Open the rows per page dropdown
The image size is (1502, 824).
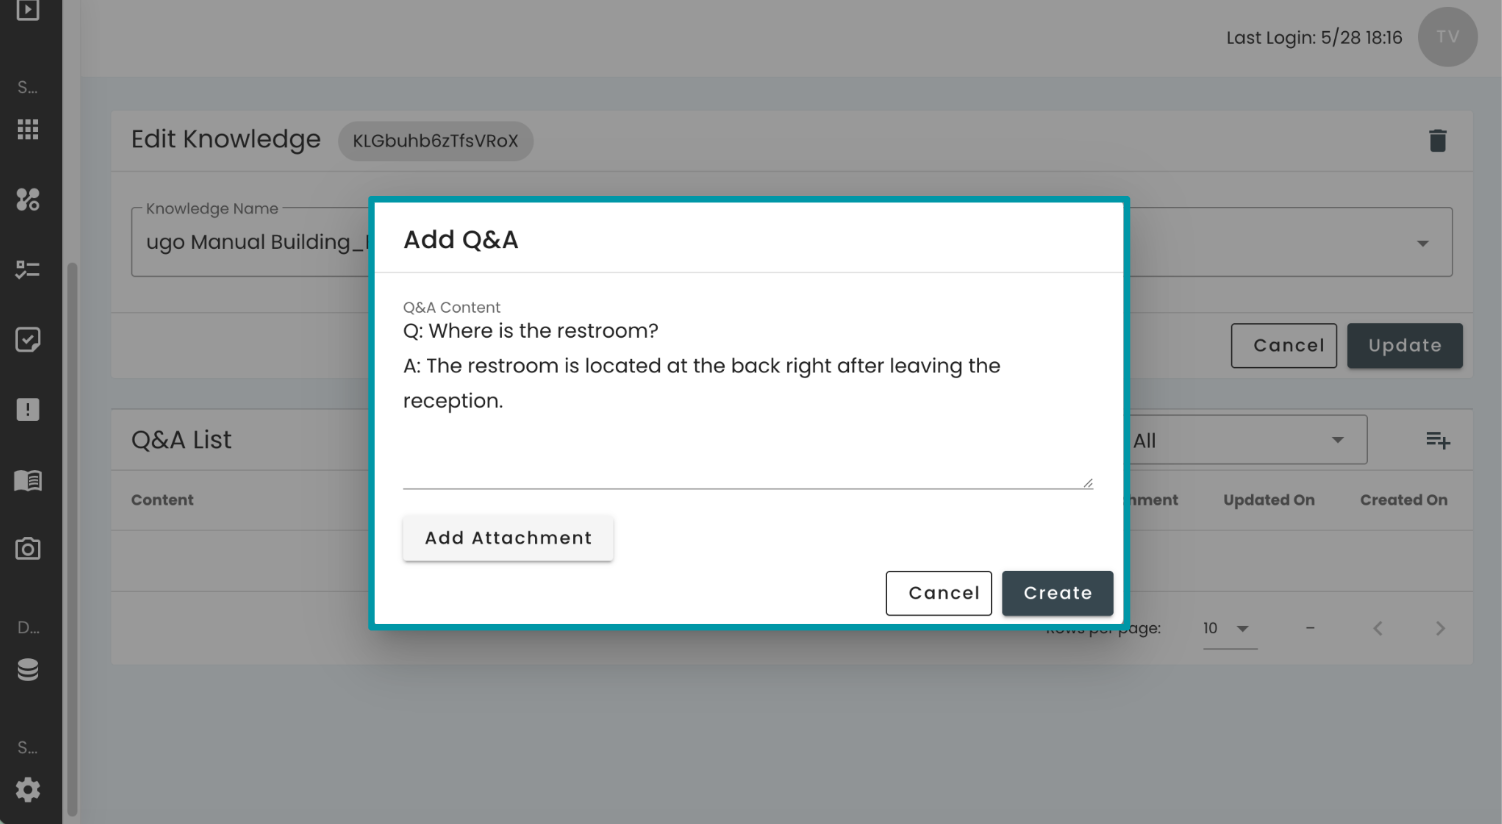[1229, 629]
